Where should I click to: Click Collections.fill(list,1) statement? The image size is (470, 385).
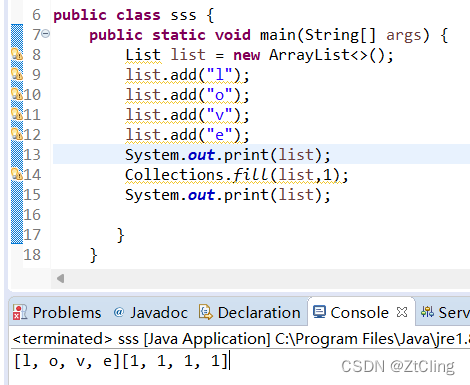tap(237, 175)
